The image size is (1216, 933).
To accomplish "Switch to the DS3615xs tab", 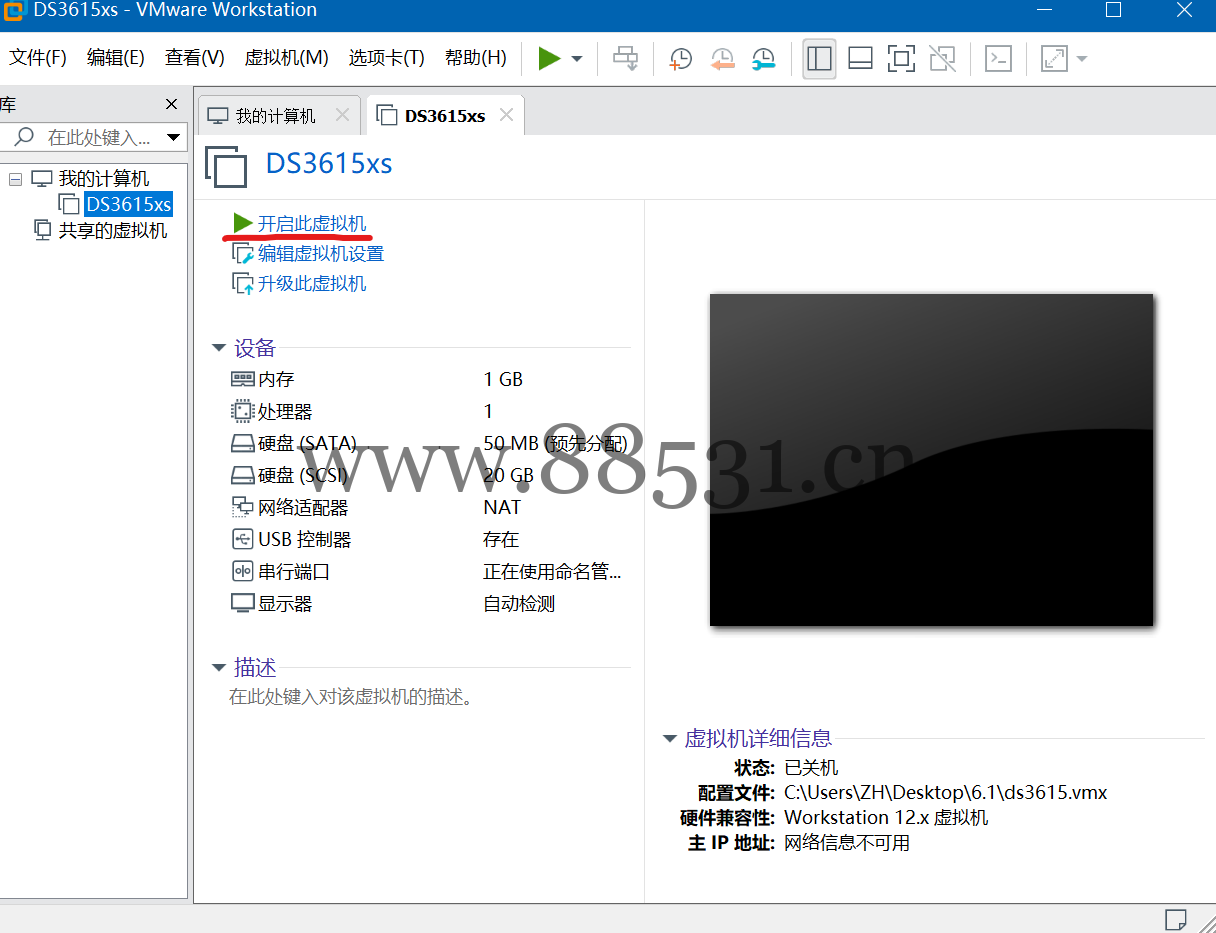I will pyautogui.click(x=445, y=116).
